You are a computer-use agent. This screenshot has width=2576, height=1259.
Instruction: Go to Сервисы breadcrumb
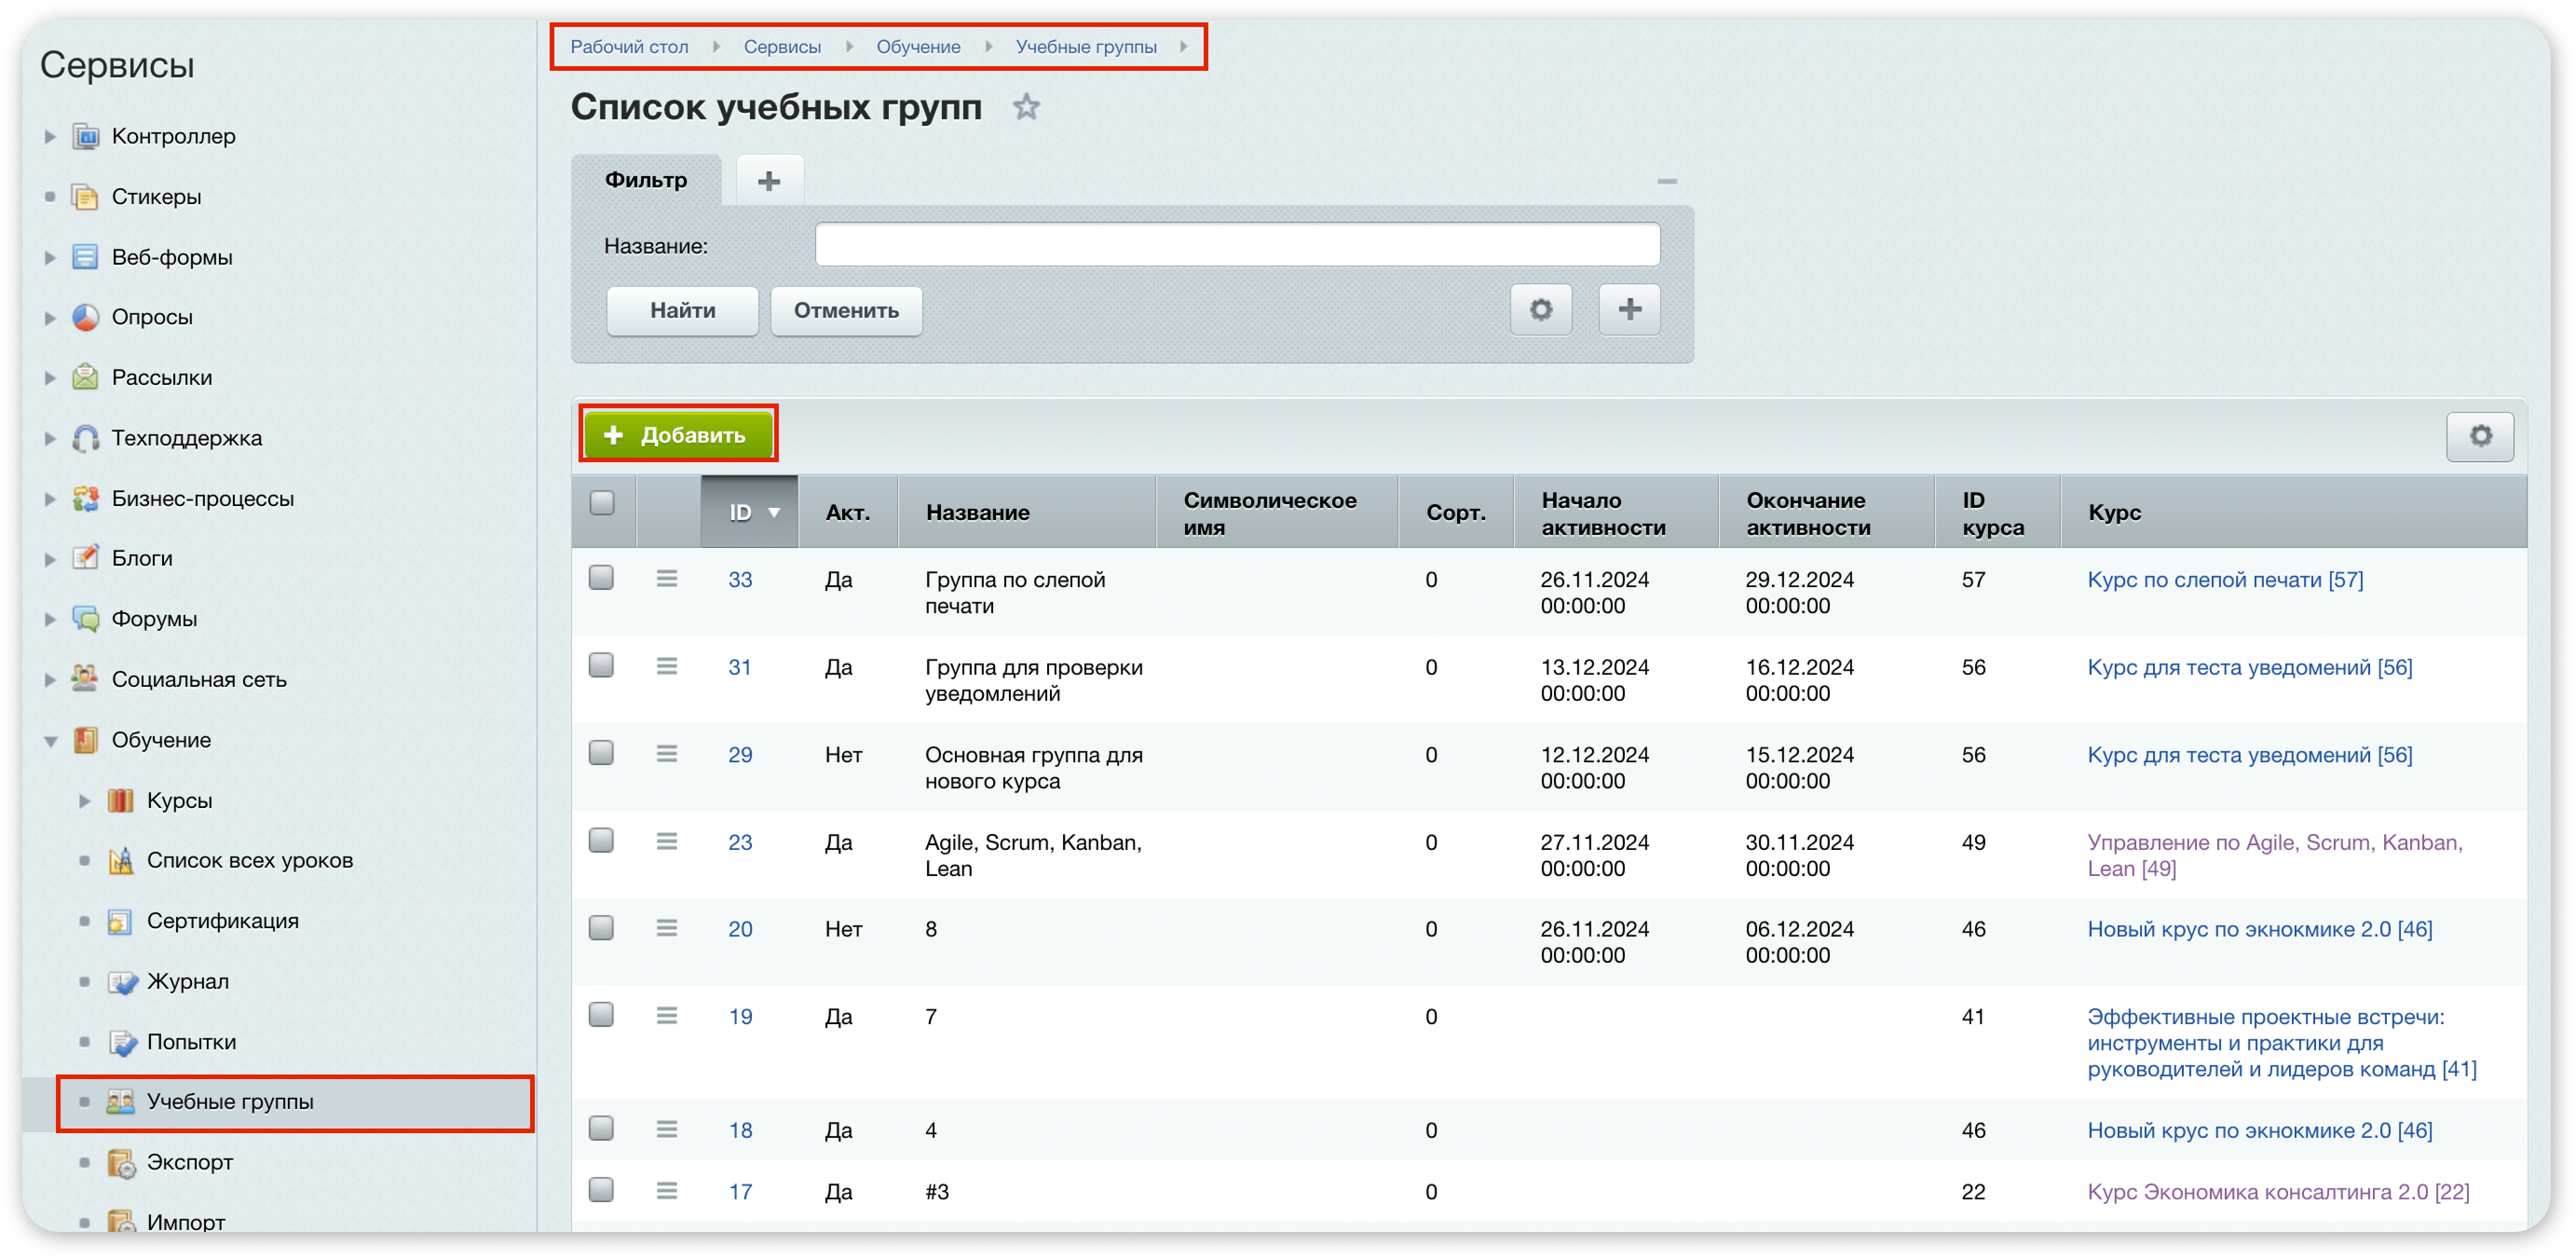click(x=782, y=47)
